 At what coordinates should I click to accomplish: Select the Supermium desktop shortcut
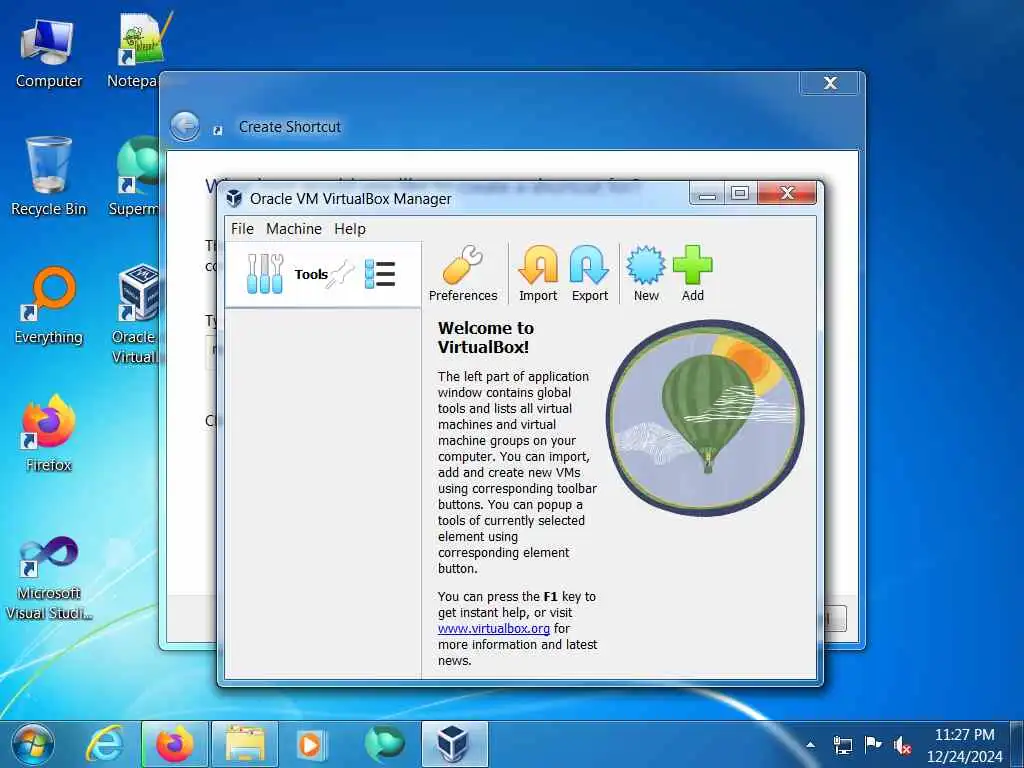pyautogui.click(x=135, y=176)
